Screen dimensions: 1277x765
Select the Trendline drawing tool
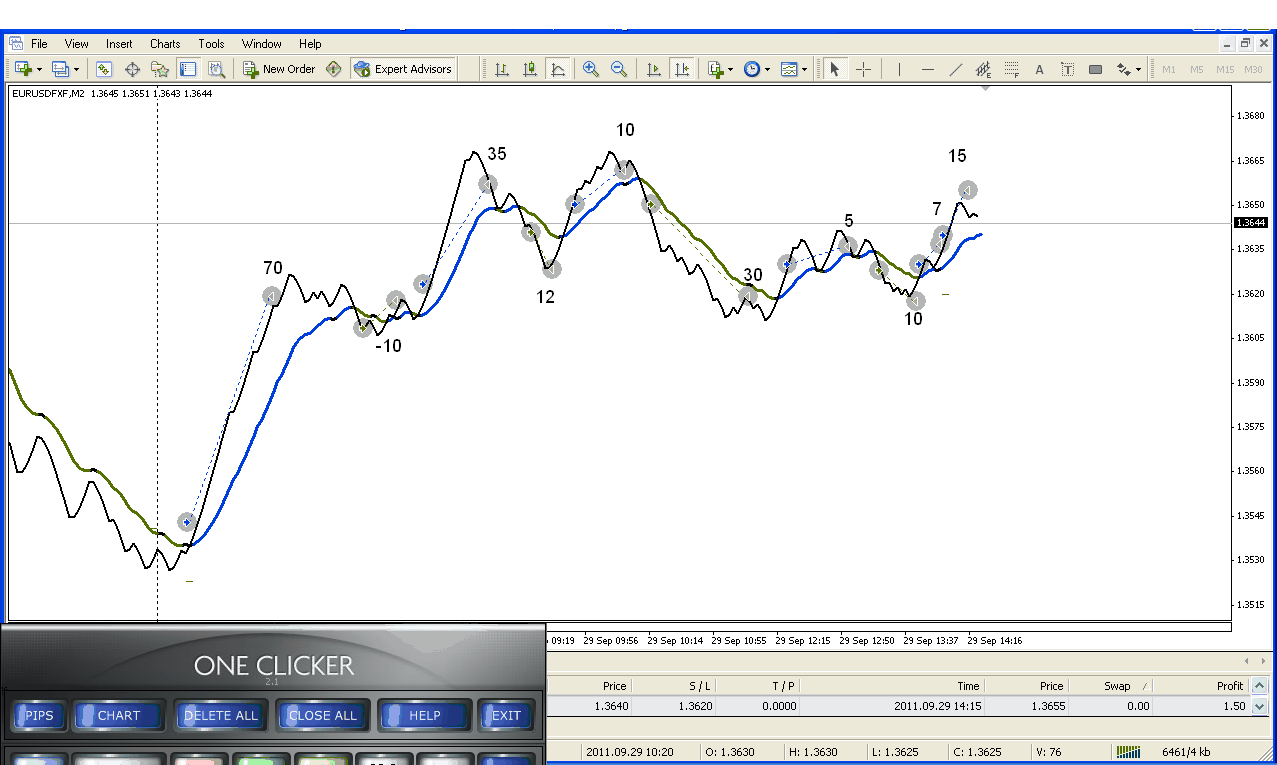(x=955, y=69)
